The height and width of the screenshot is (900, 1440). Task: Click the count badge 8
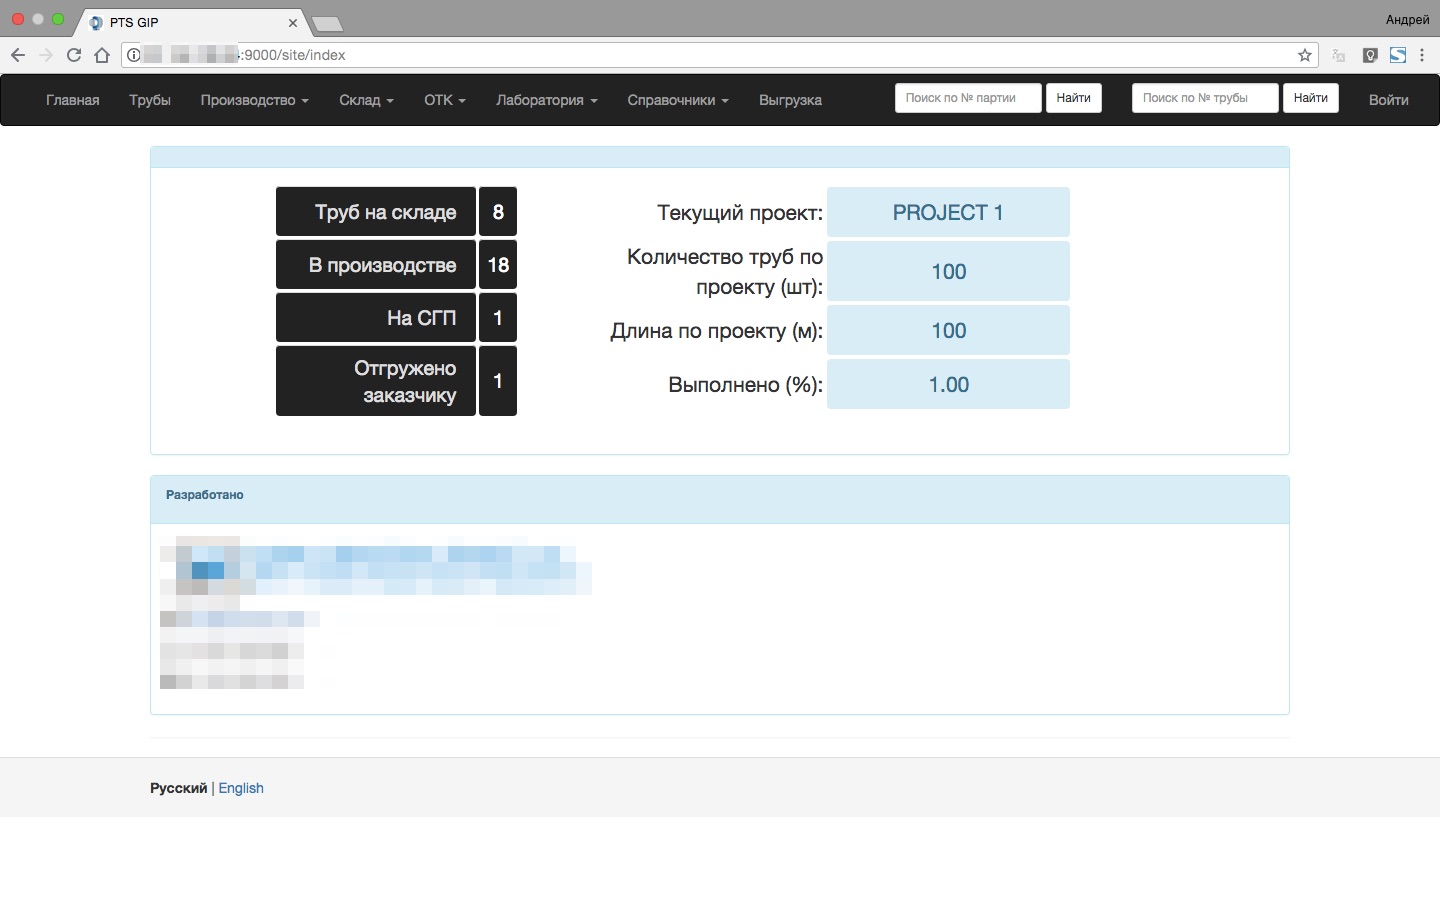[498, 212]
